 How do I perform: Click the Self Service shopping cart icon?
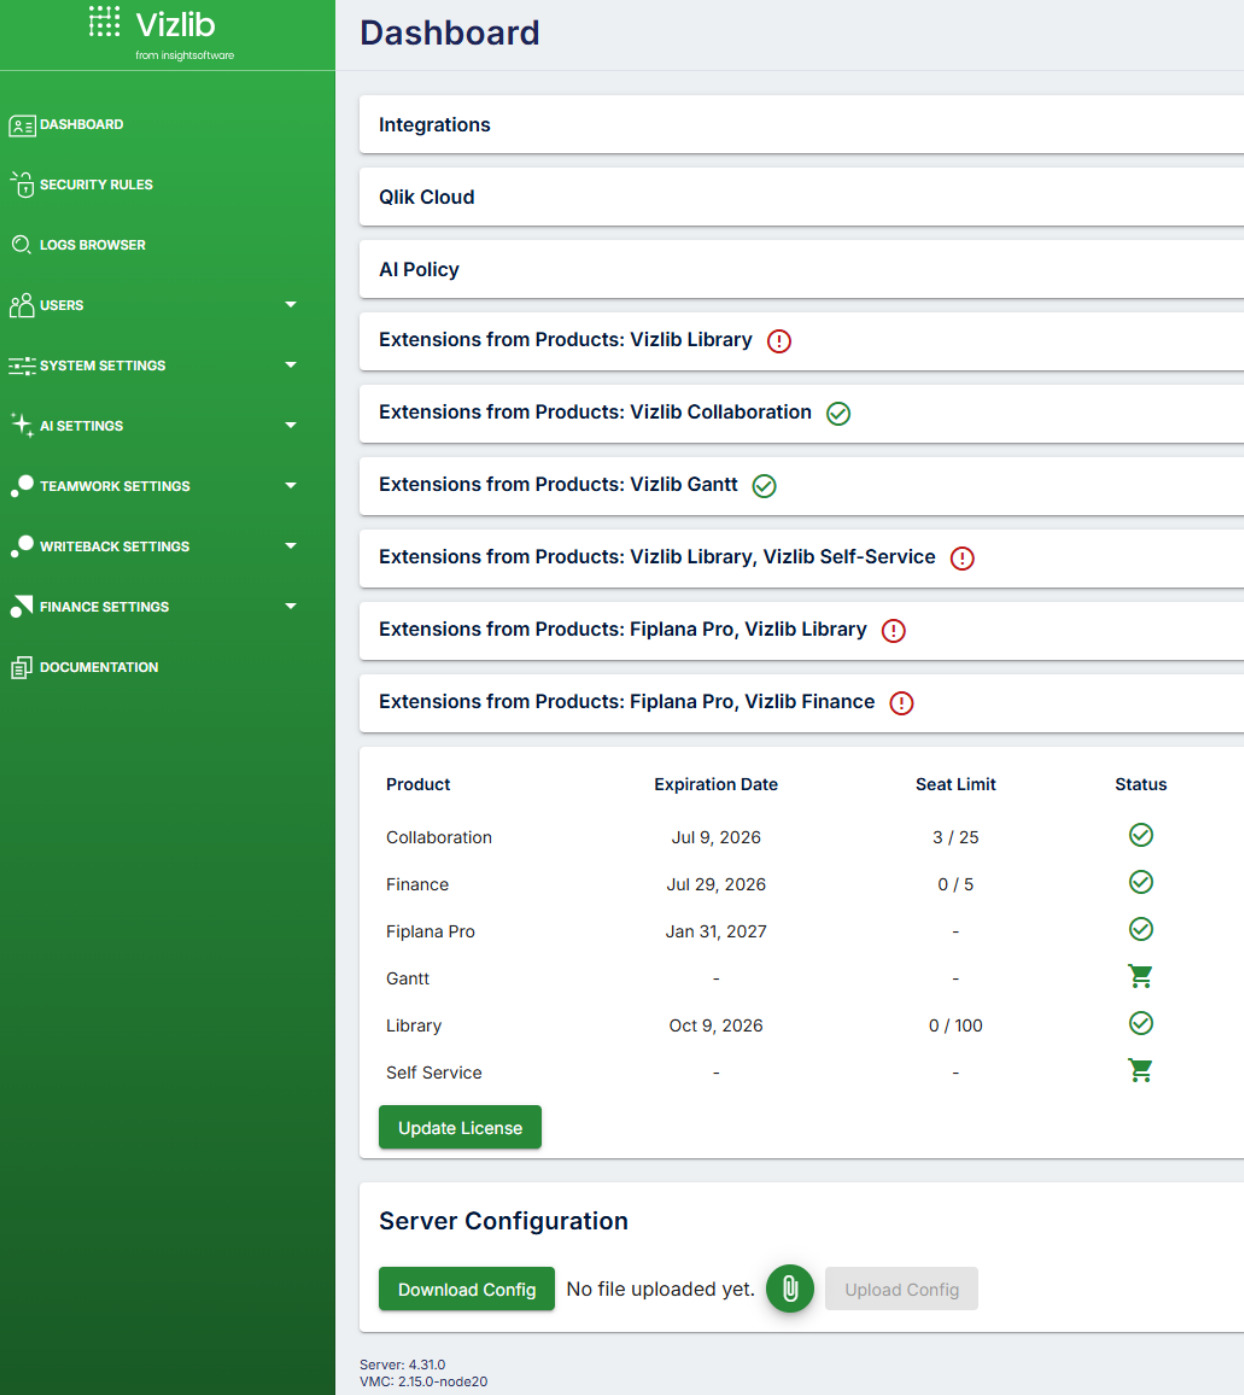1140,1070
